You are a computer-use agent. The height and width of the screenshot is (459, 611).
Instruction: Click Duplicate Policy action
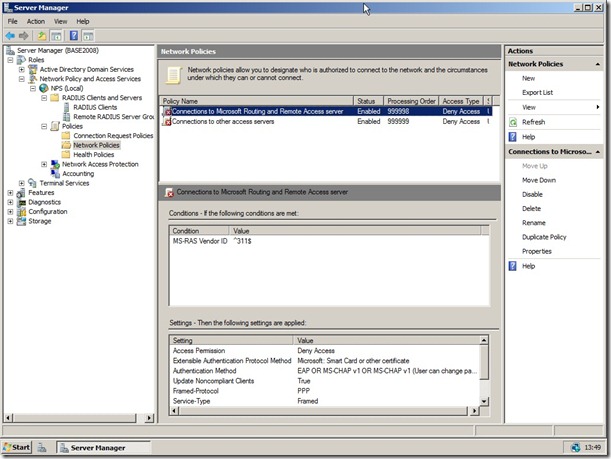(x=544, y=237)
